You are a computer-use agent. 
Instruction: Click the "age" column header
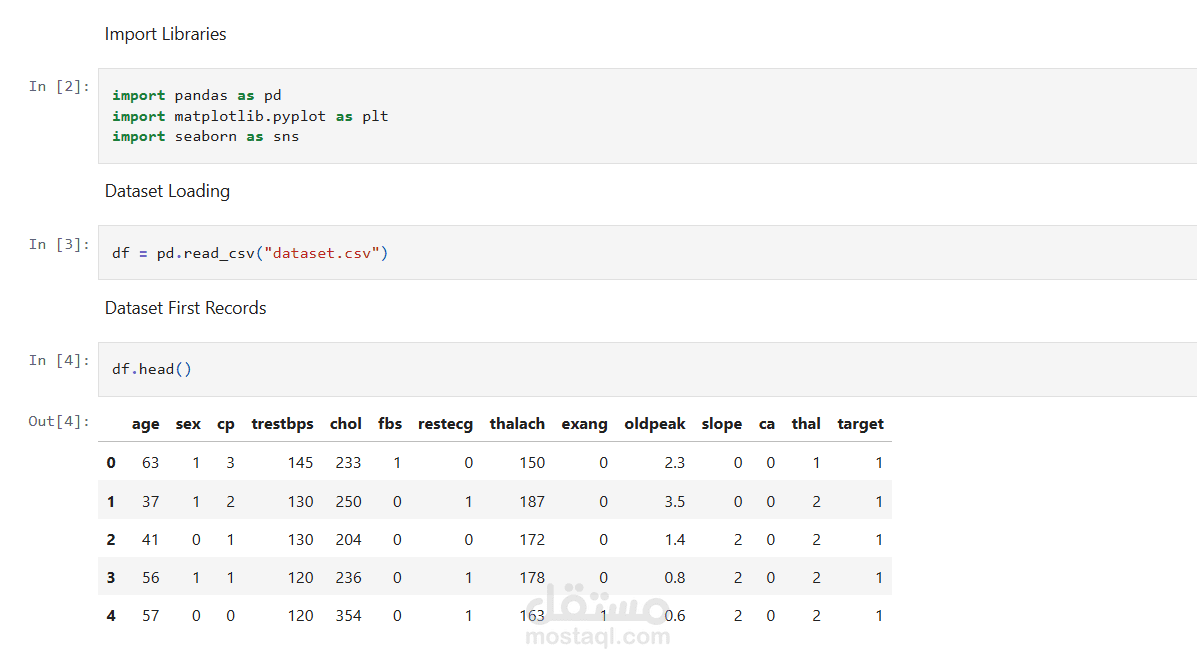145,424
